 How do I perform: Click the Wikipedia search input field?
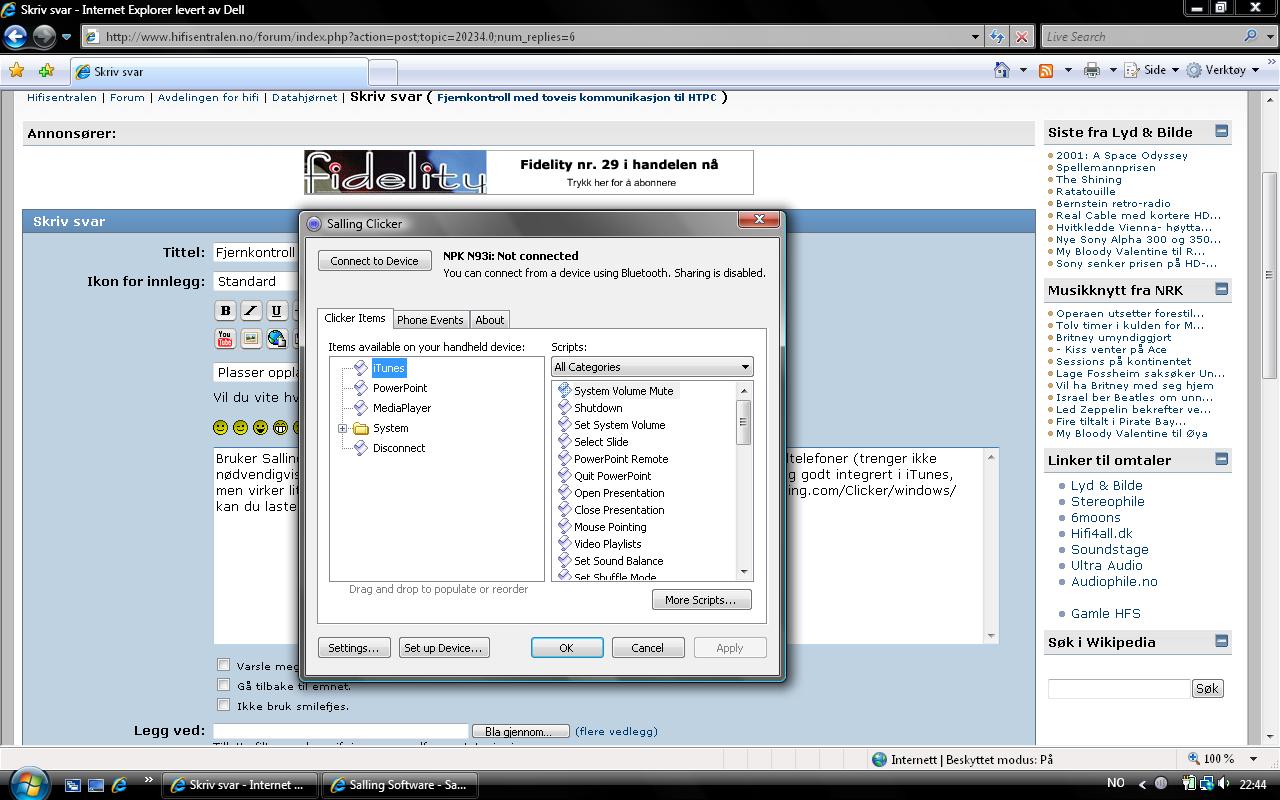click(x=1119, y=688)
